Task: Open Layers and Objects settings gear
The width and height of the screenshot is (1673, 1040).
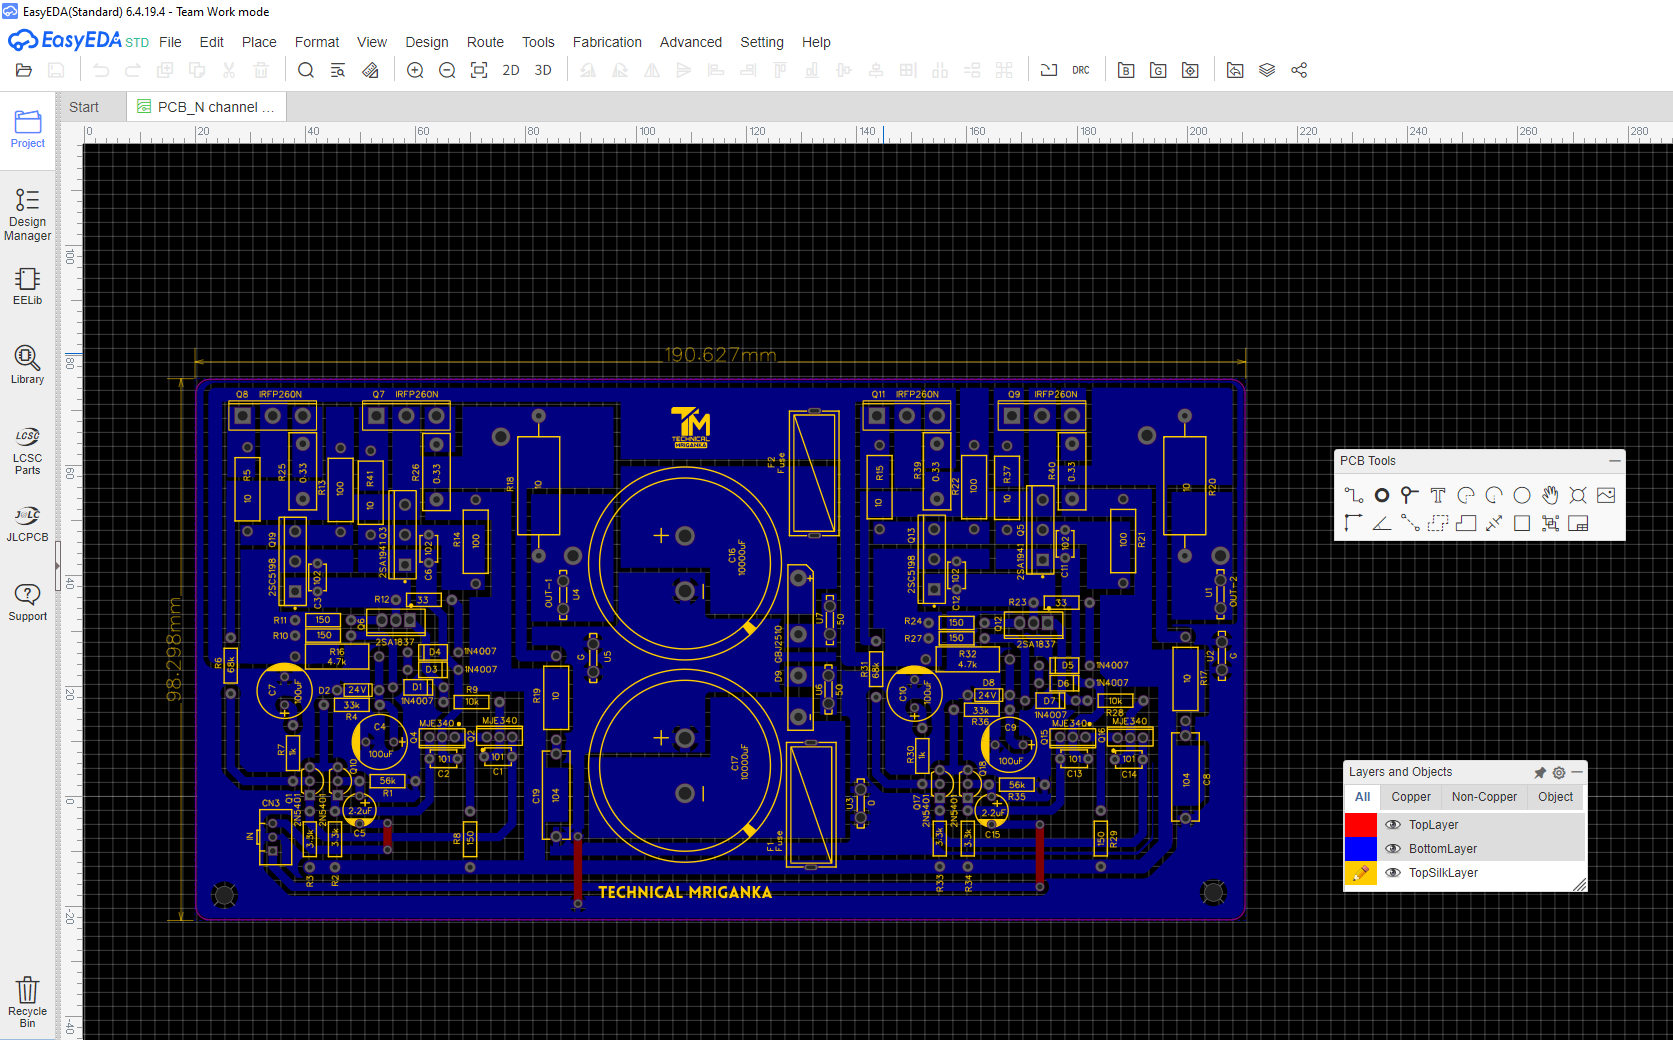Action: 1559,772
